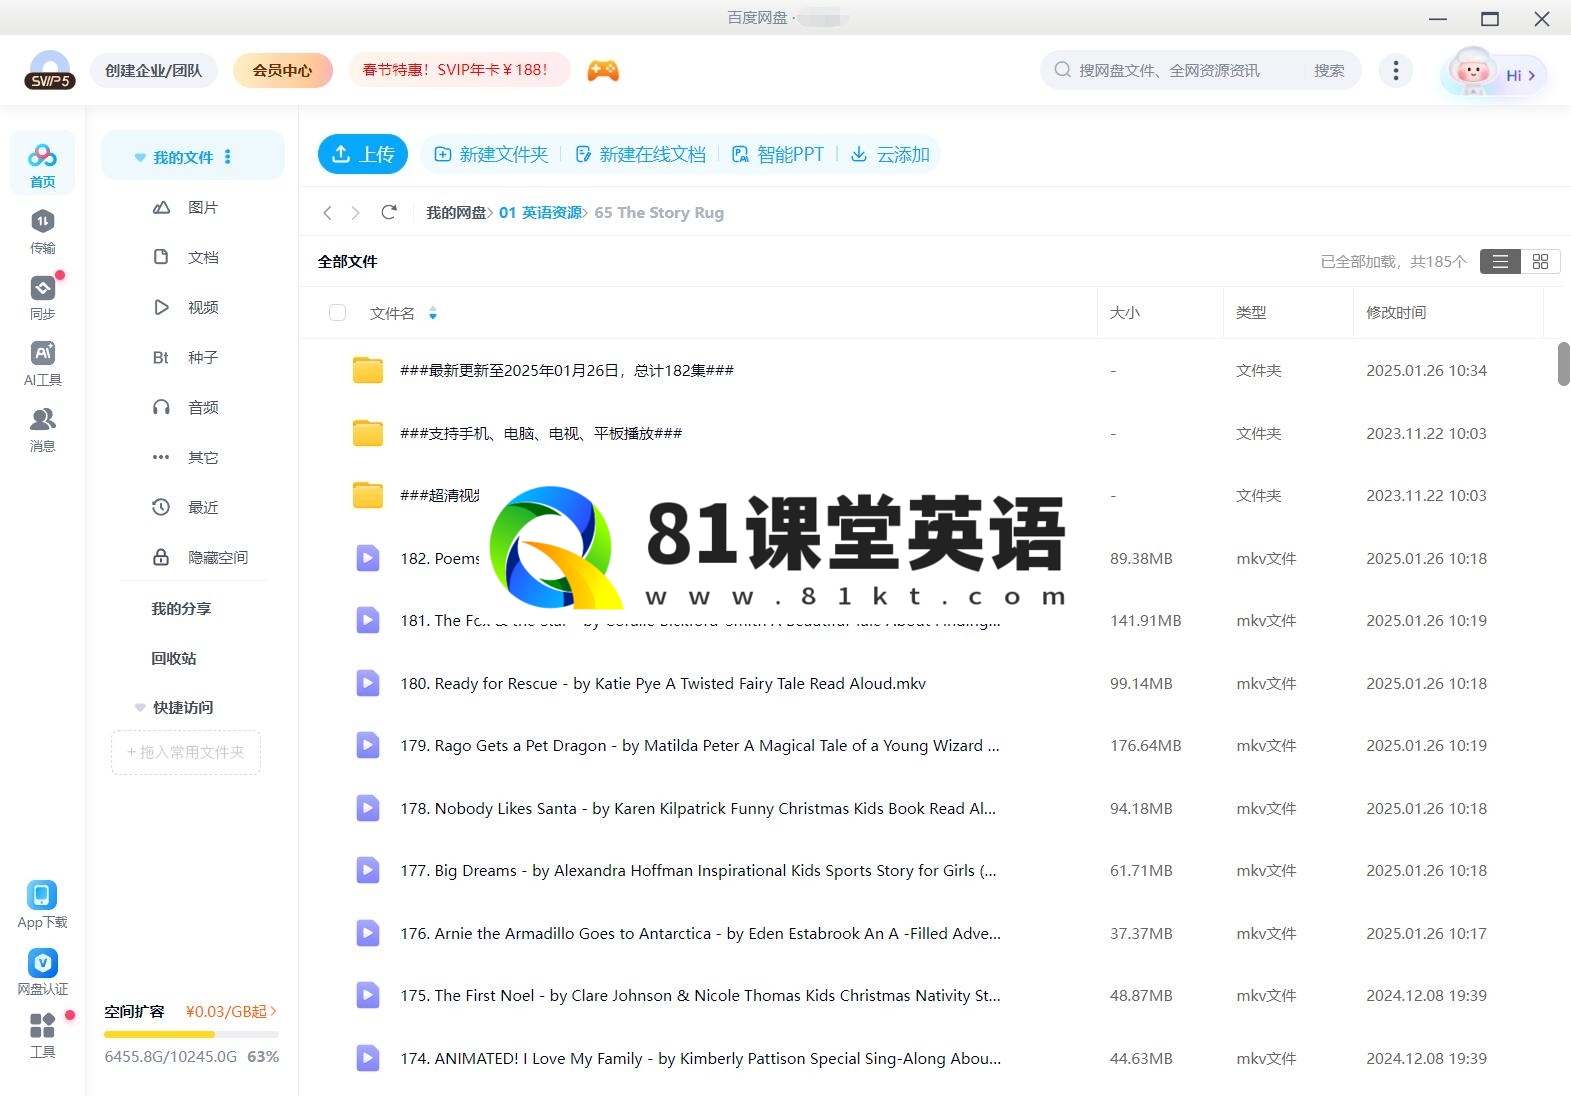Click video icon of 174. ANIMATED! file
Image resolution: width=1571 pixels, height=1096 pixels.
368,1058
